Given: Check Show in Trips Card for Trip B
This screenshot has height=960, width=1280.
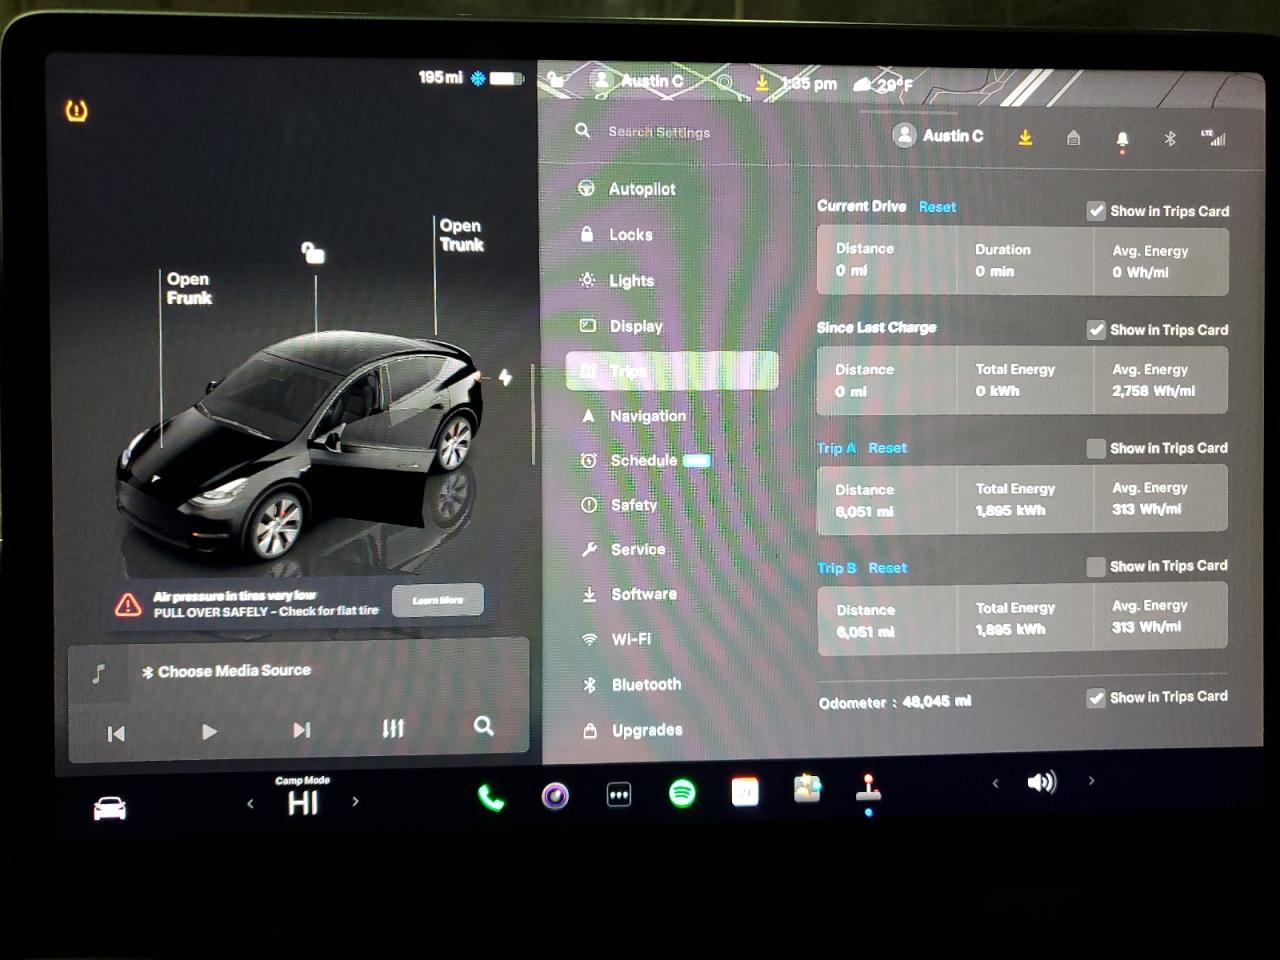Looking at the screenshot, I should click(x=1096, y=566).
